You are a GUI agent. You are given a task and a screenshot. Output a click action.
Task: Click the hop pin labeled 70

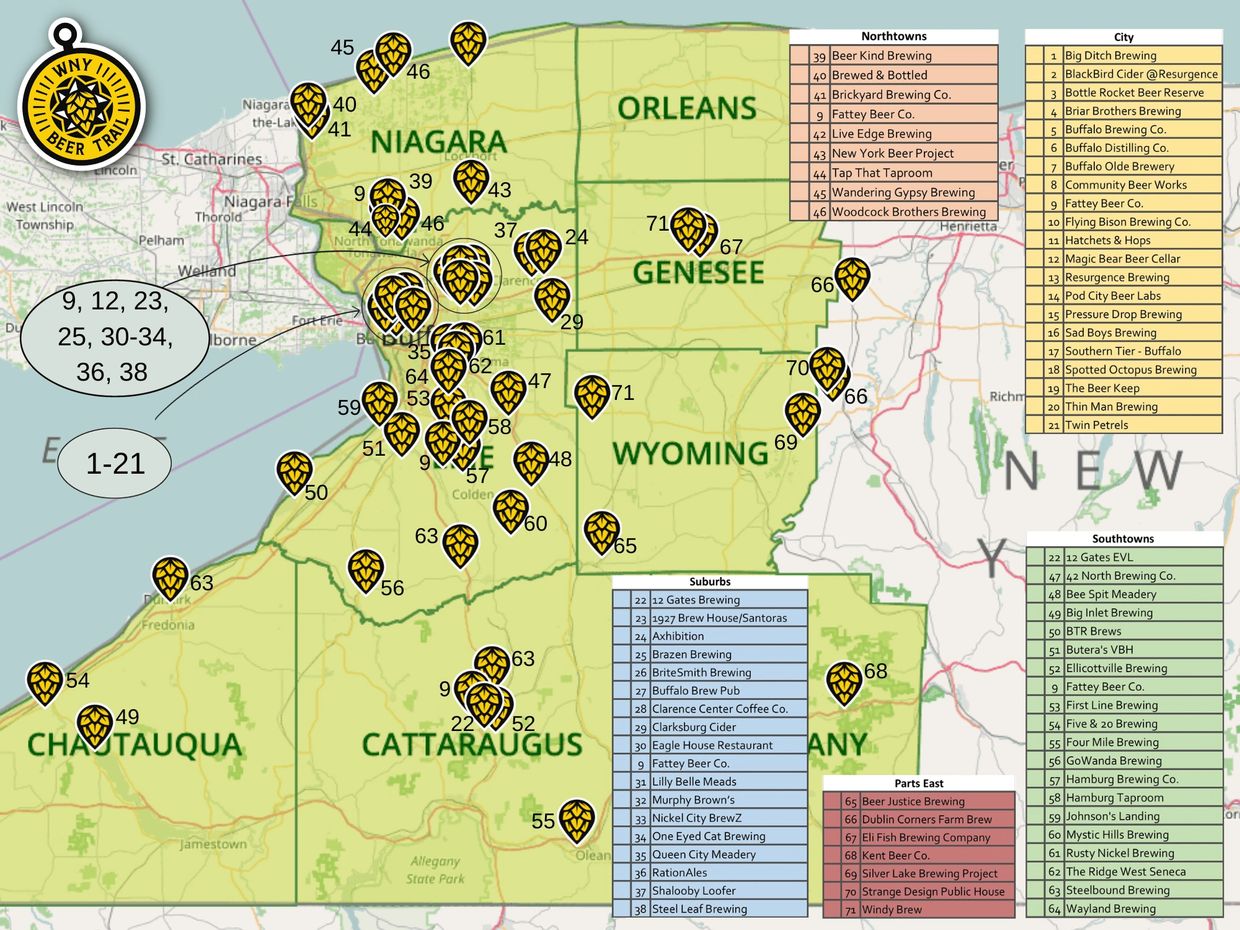[x=826, y=368]
